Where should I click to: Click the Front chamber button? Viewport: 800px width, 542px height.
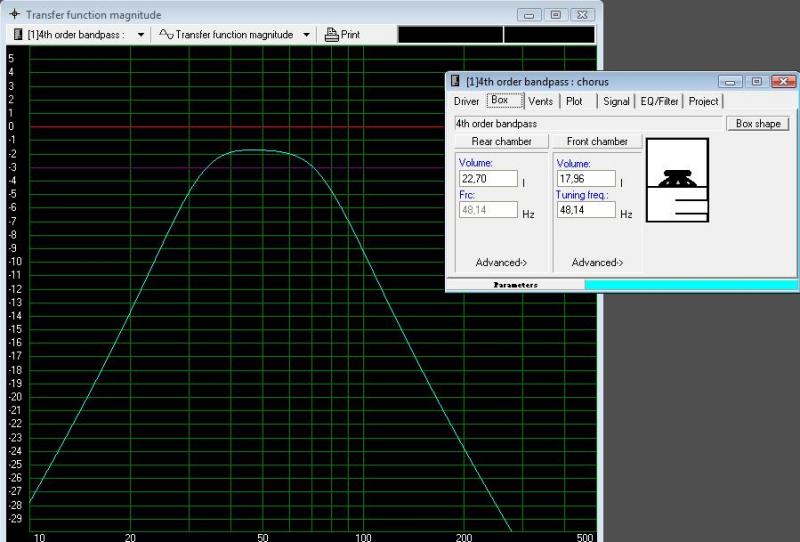click(x=597, y=142)
